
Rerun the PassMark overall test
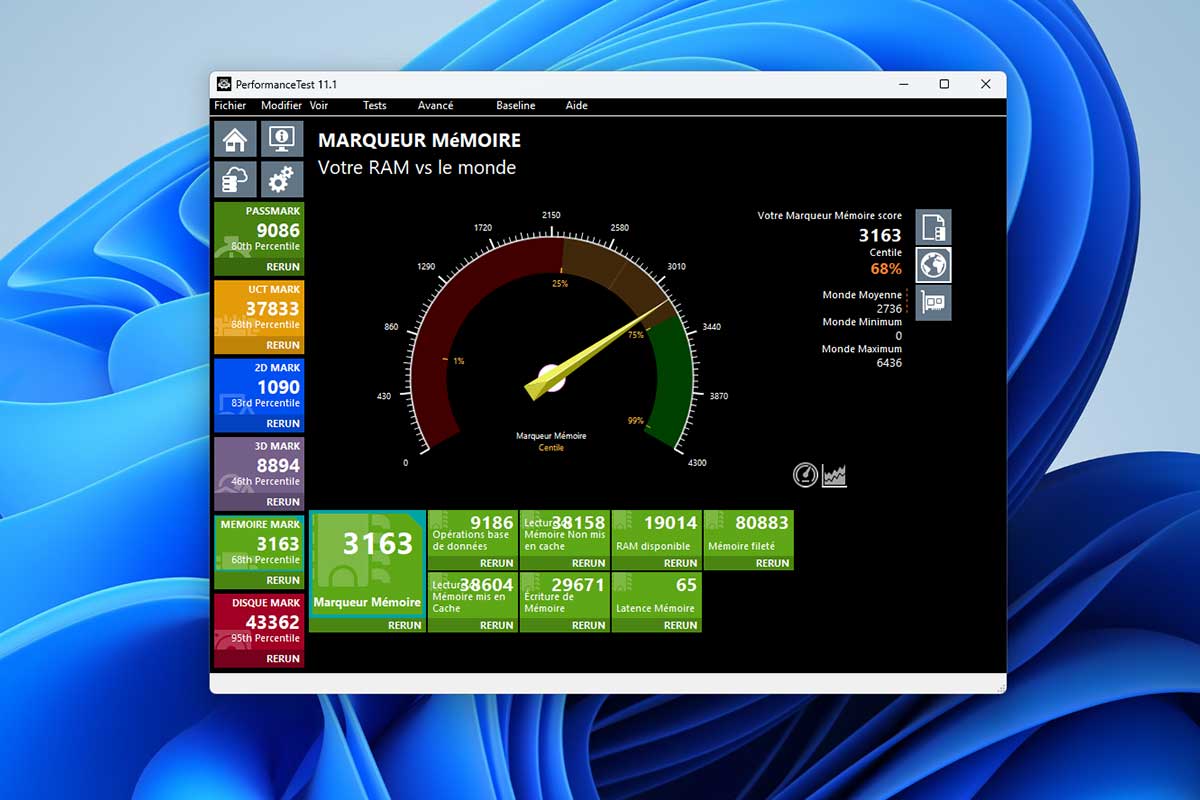pos(282,267)
